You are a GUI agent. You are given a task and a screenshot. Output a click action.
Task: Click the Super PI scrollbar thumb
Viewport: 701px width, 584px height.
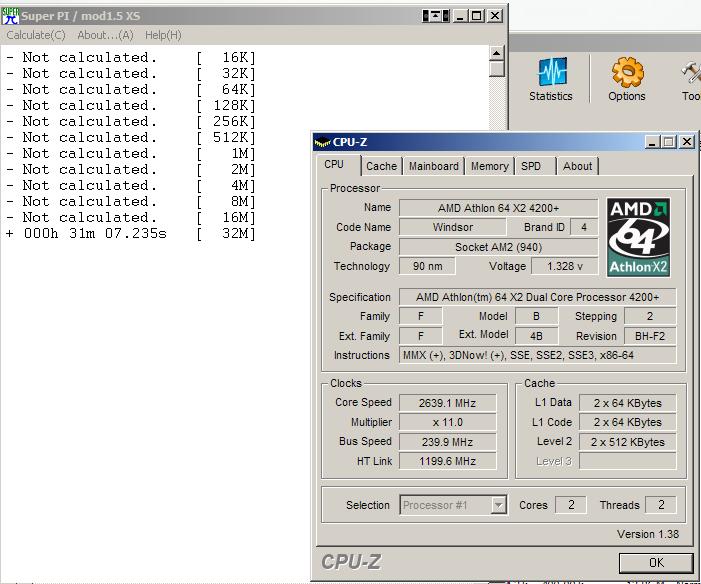click(497, 69)
